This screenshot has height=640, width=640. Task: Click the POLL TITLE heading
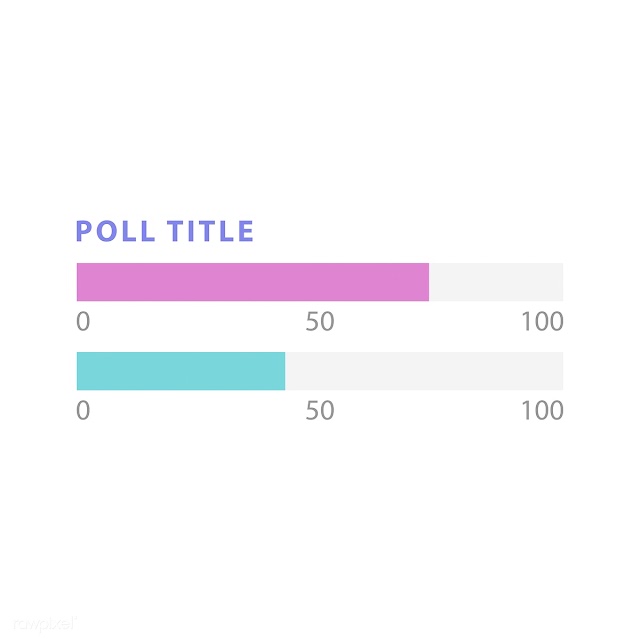[165, 231]
